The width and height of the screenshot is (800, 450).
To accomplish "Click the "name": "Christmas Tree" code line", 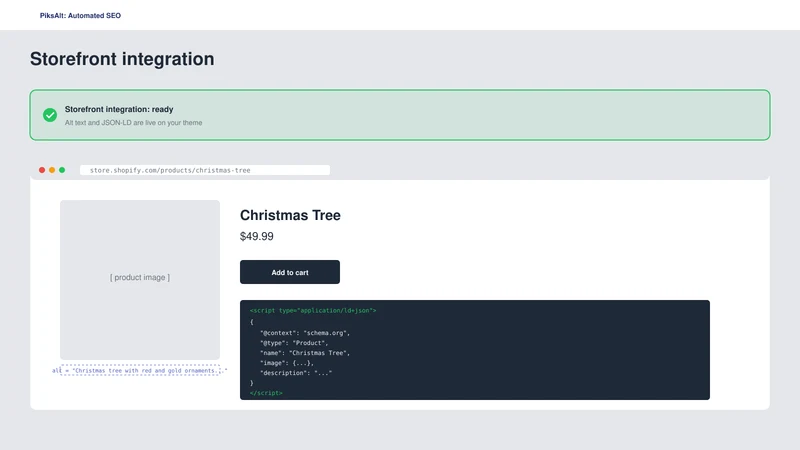I will pos(305,353).
